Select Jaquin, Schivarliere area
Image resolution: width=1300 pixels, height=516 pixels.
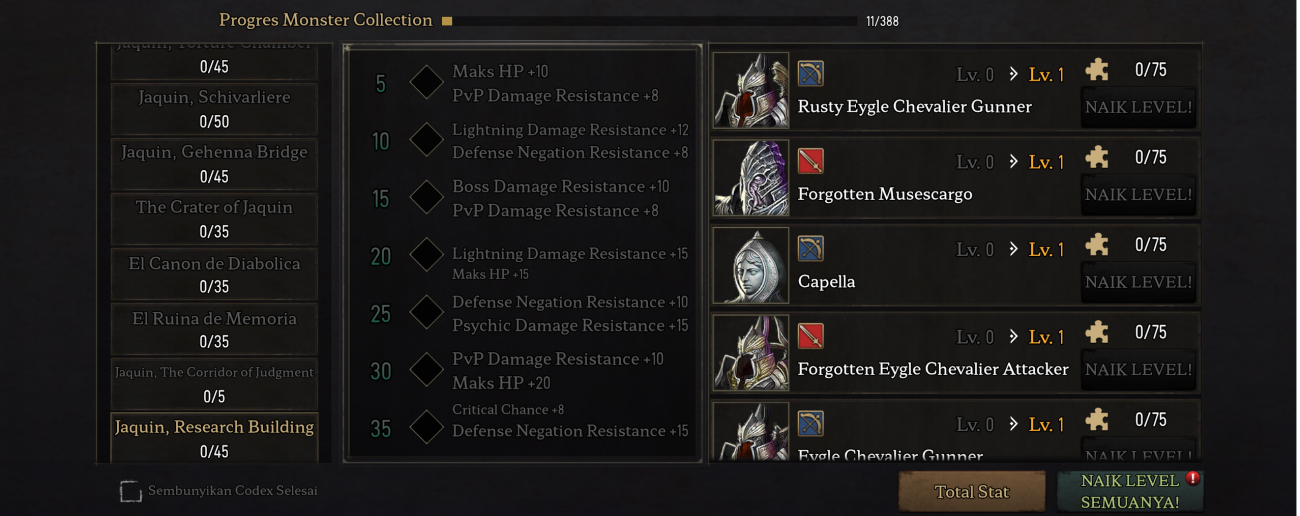pyautogui.click(x=214, y=109)
